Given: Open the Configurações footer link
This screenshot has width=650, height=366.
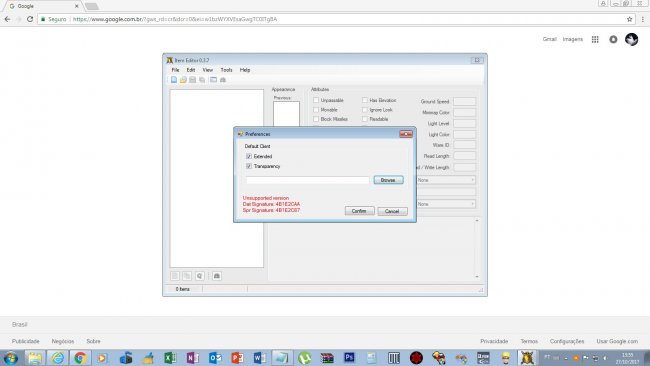Looking at the screenshot, I should 567,342.
